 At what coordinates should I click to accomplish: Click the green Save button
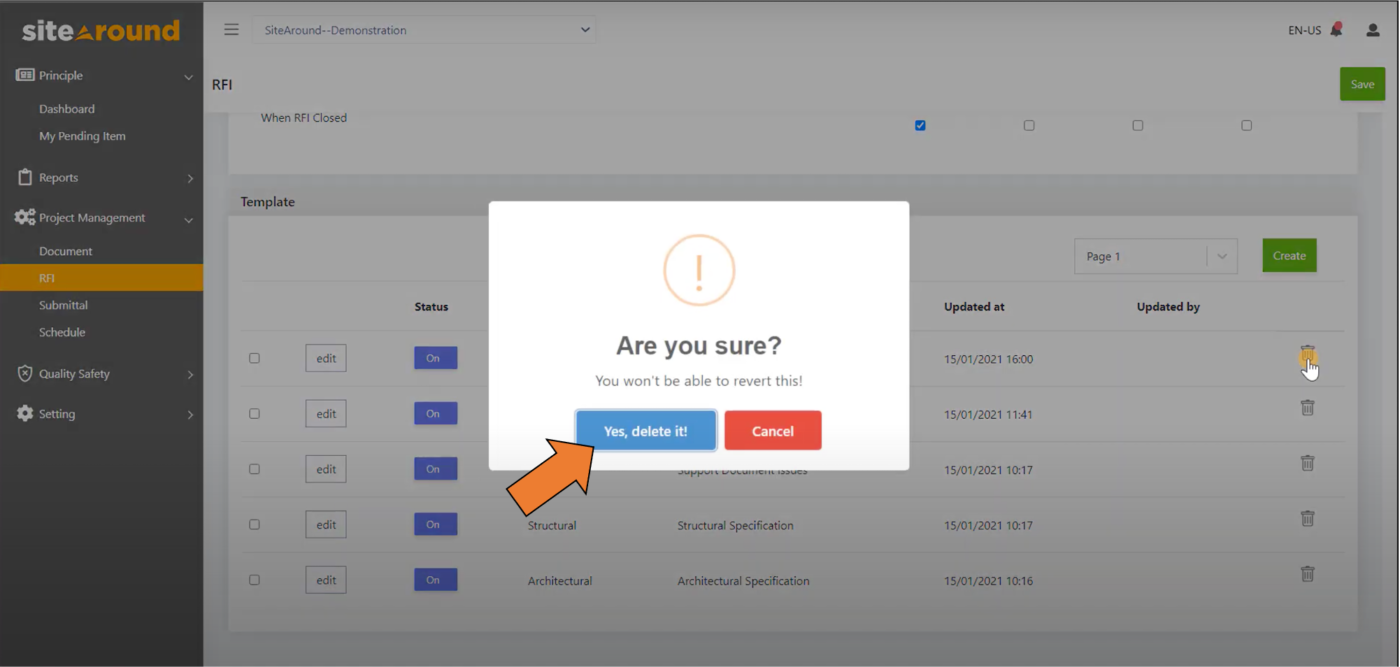coord(1362,84)
